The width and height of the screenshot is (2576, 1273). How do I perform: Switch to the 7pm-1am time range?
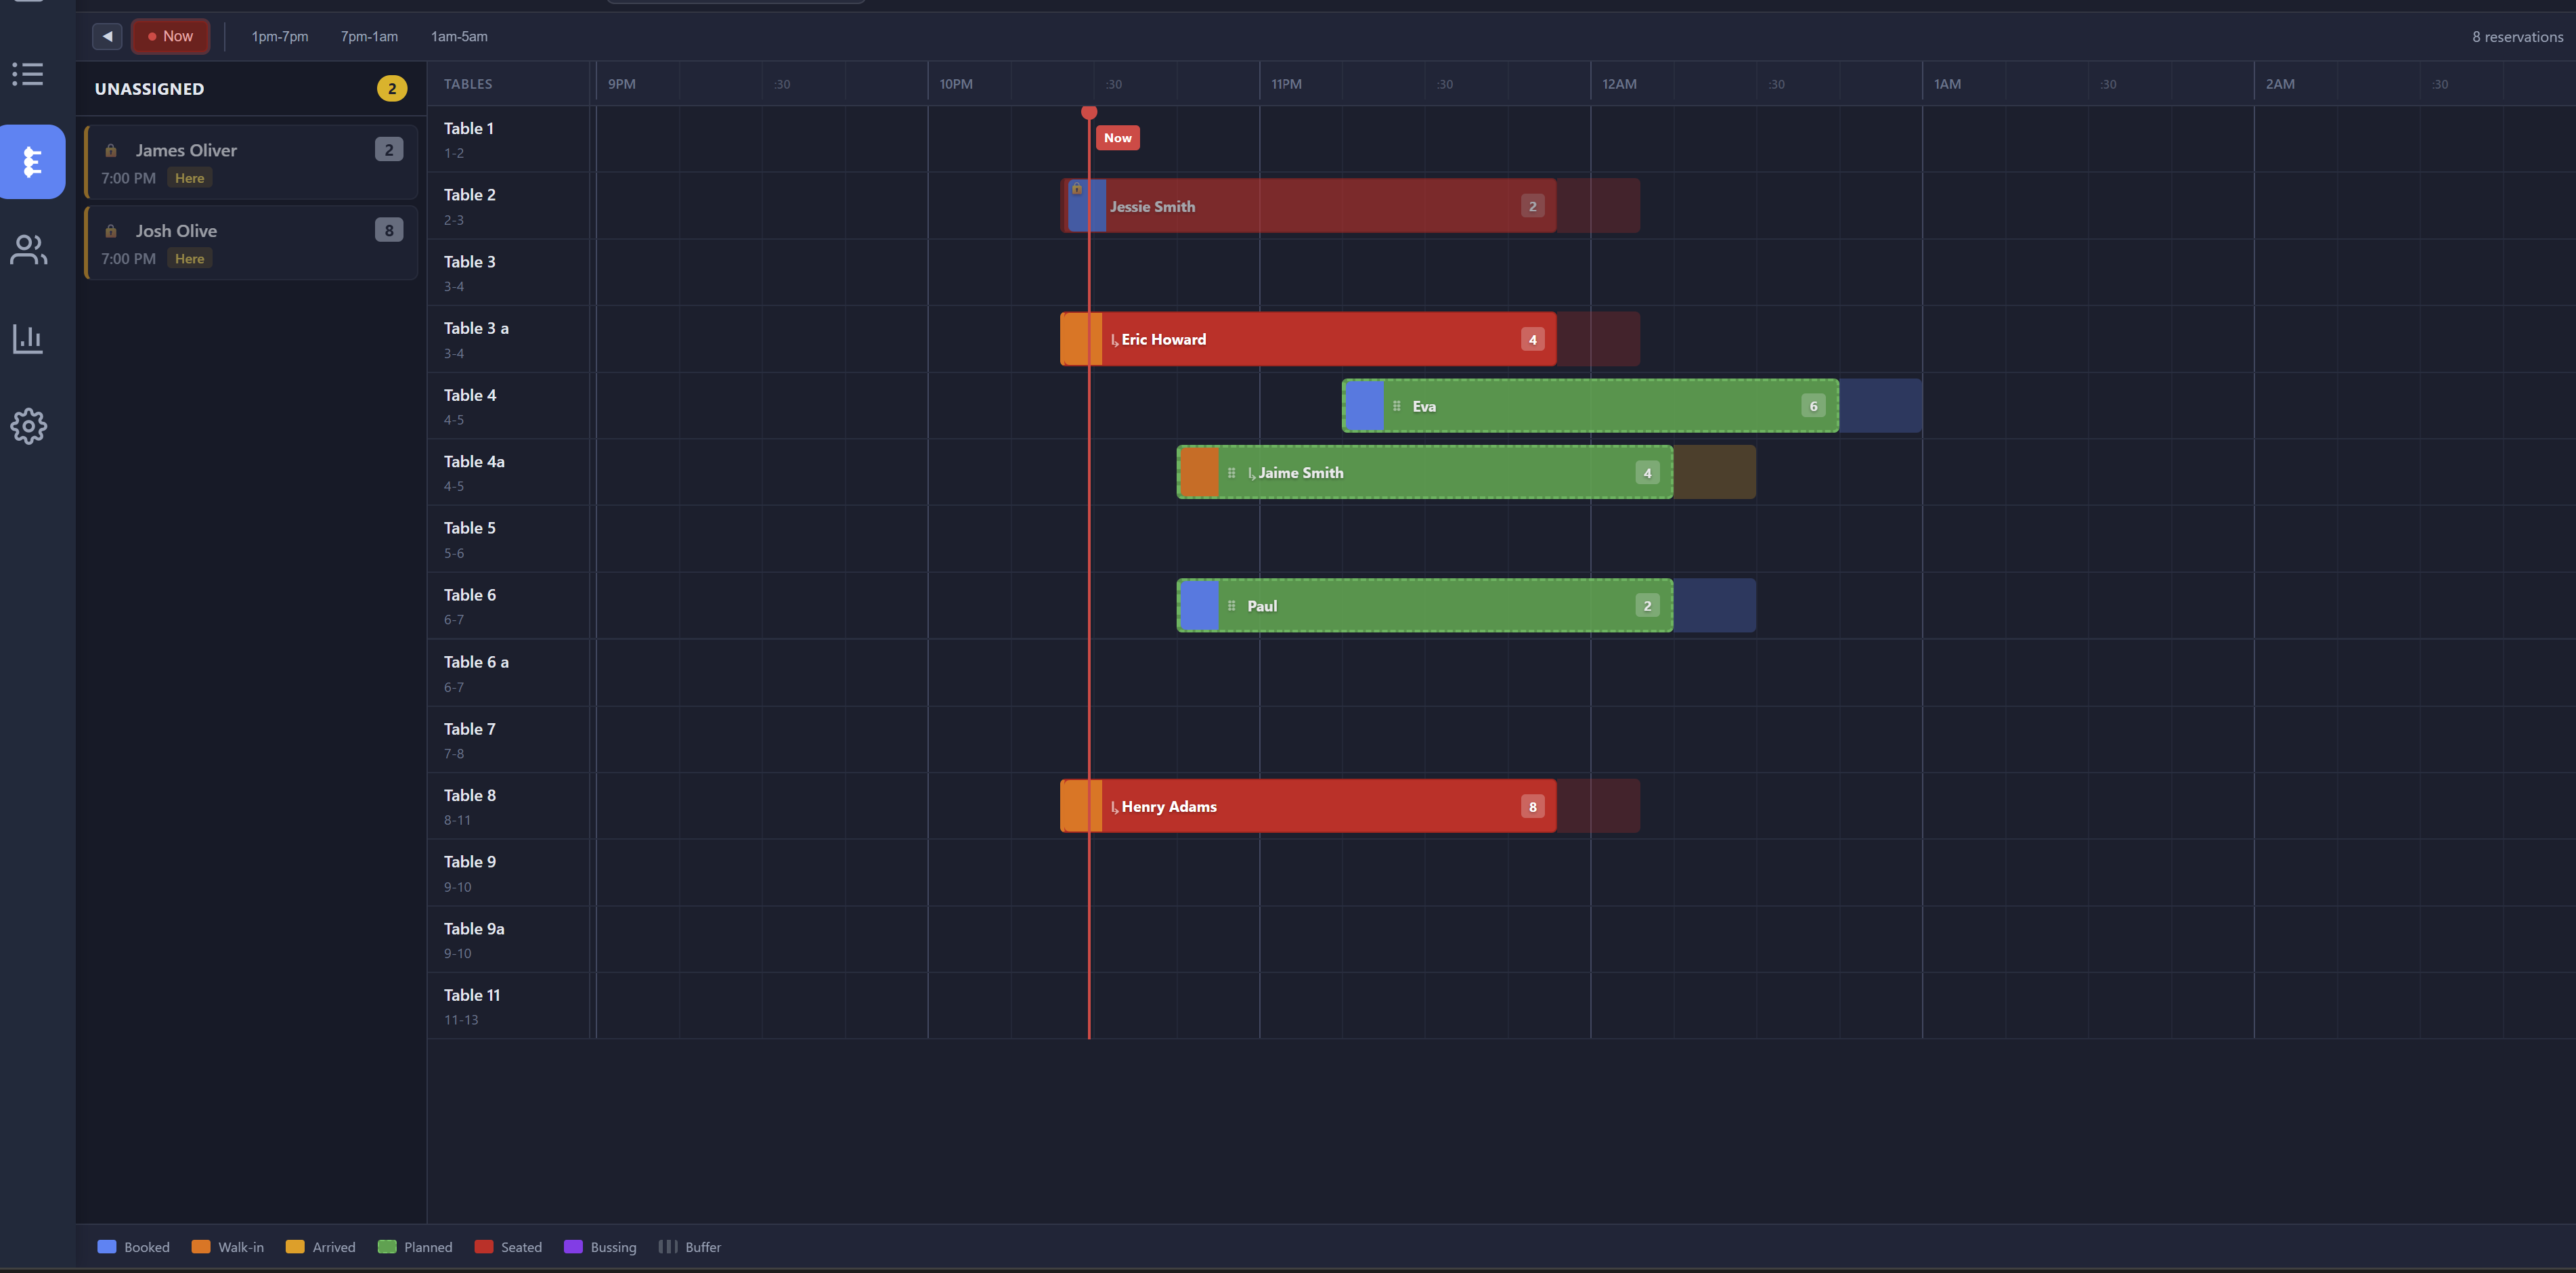pyautogui.click(x=369, y=36)
